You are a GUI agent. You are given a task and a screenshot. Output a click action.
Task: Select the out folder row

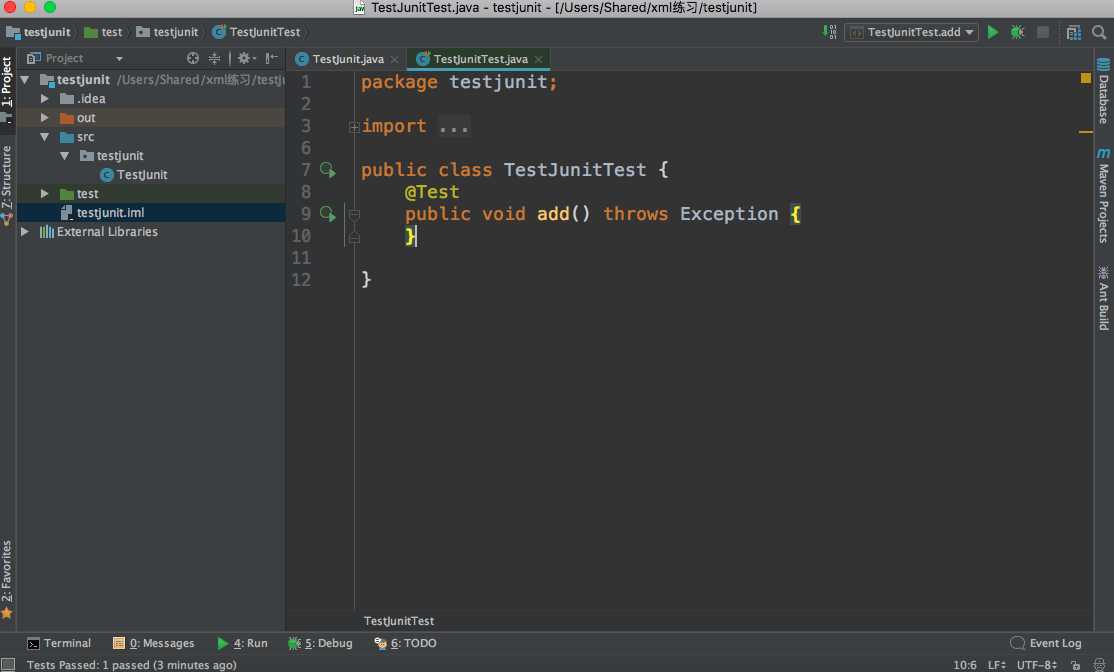(151, 118)
